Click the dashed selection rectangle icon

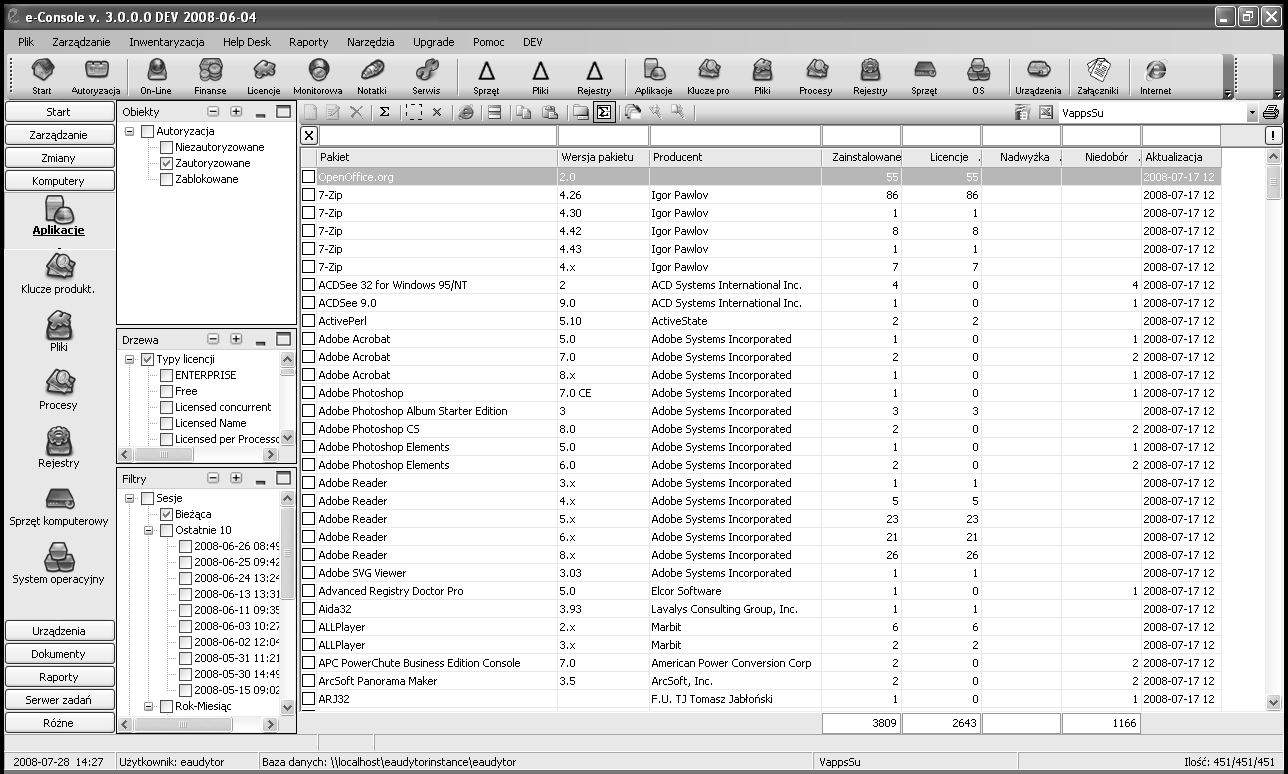coord(413,112)
